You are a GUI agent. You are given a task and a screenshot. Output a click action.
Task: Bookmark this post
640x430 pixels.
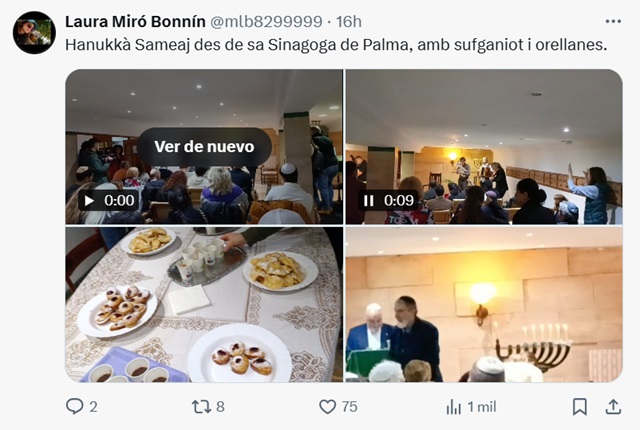coord(580,406)
